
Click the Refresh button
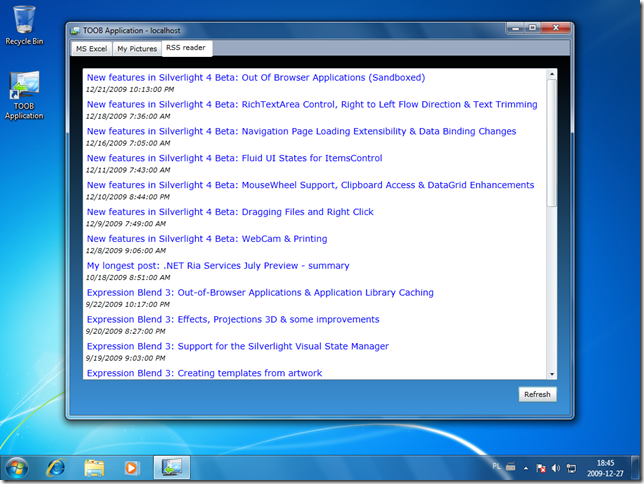tap(537, 394)
